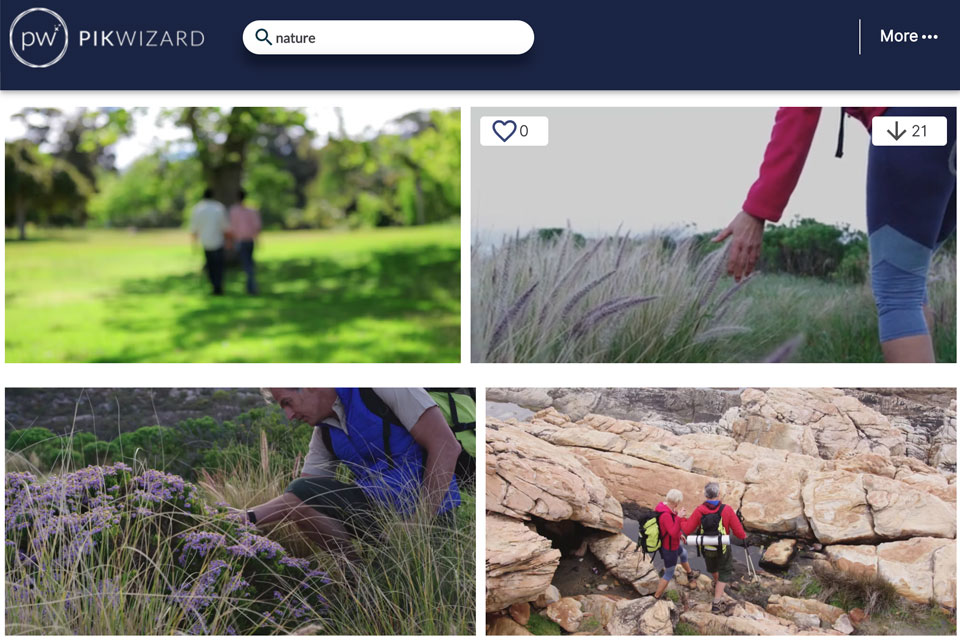Click the like count showing 0
Viewport: 960px width, 640px height.
click(x=523, y=131)
